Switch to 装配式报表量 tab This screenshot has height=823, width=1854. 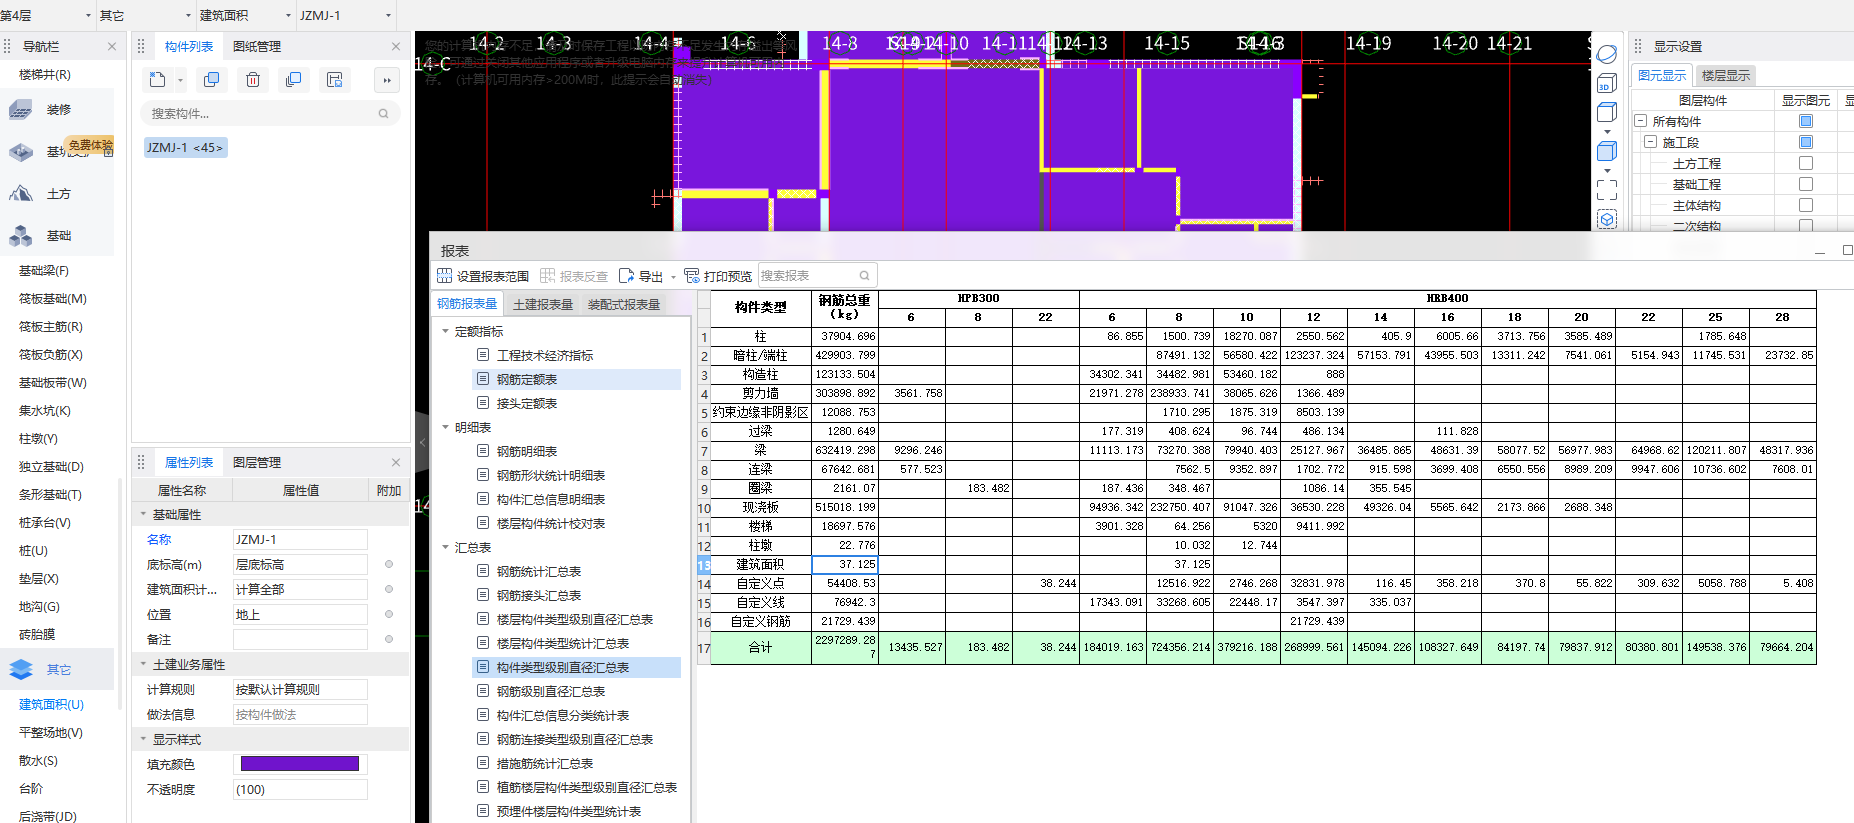[x=624, y=304]
